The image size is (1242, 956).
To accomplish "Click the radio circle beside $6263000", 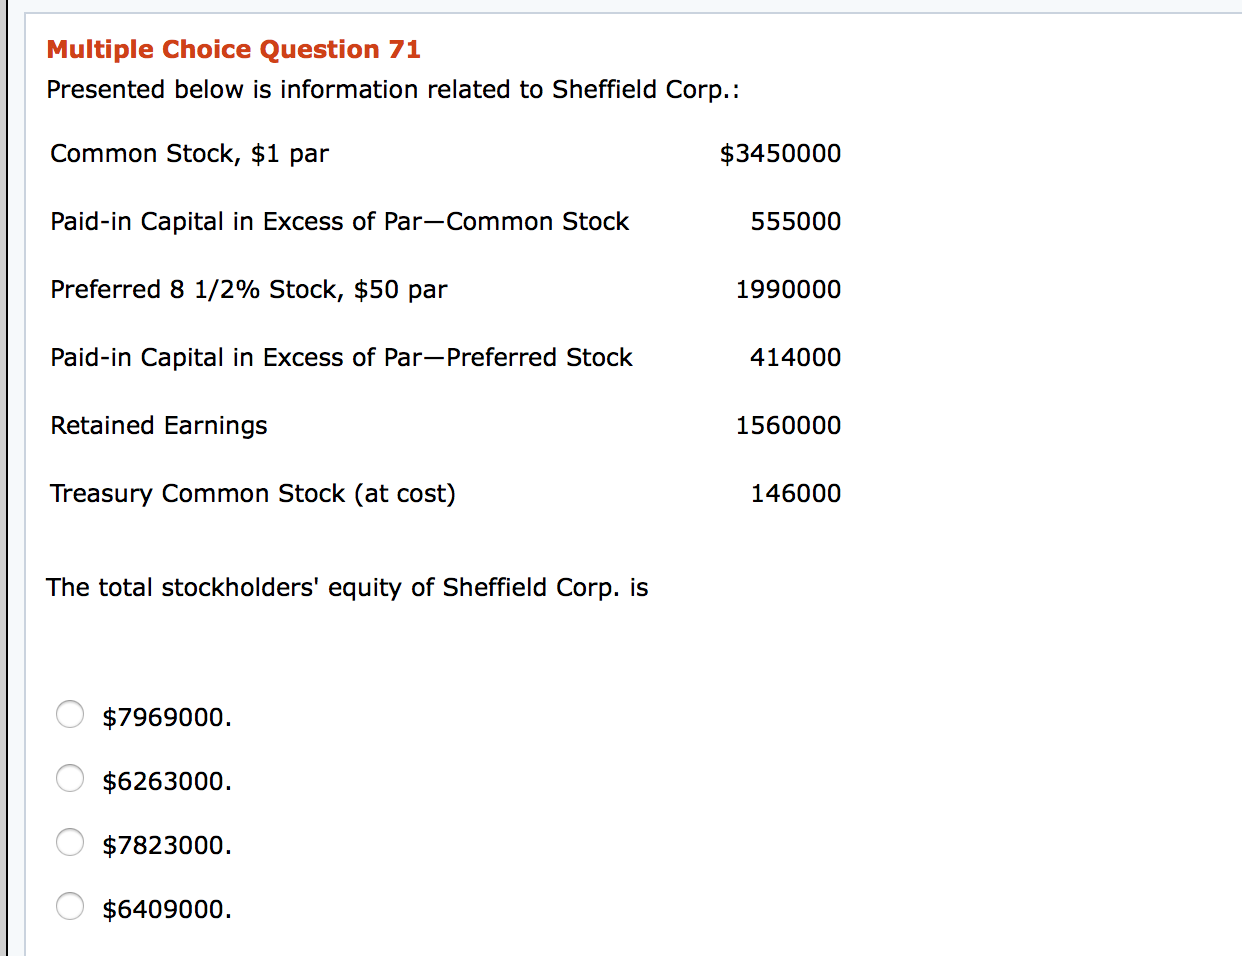I will (70, 778).
